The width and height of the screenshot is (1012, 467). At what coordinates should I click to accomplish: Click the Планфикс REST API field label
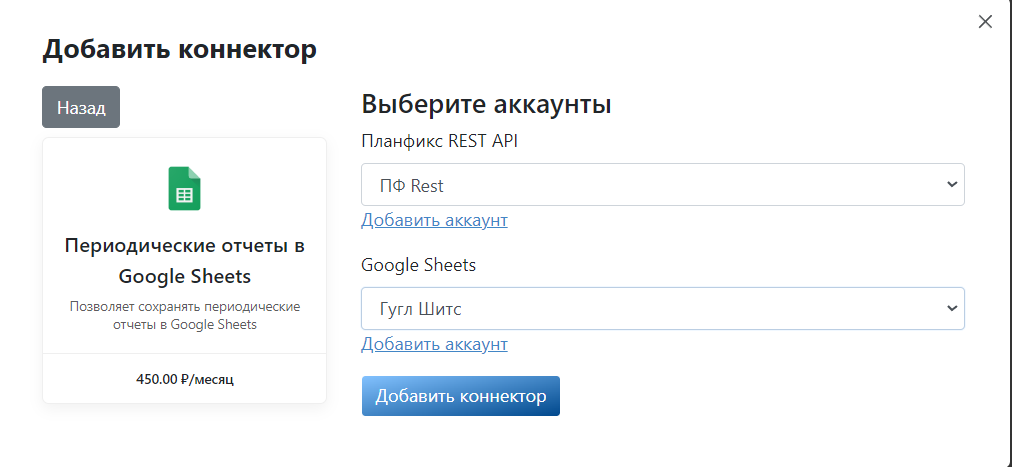[x=440, y=141]
